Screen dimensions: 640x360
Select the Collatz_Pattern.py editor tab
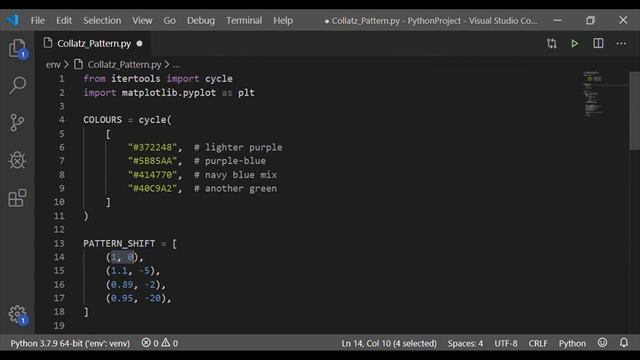click(x=94, y=43)
